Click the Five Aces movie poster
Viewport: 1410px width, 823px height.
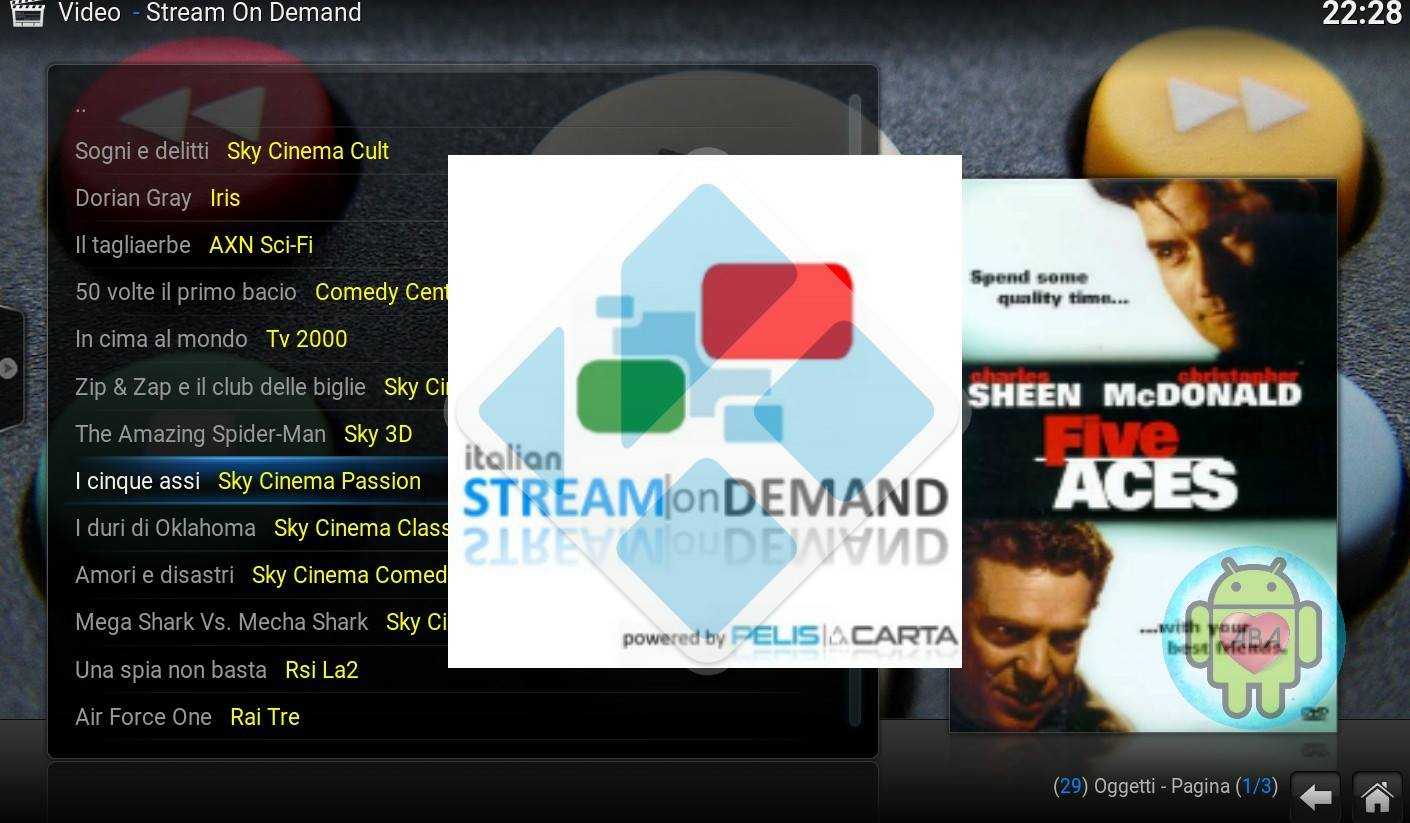[x=1143, y=456]
